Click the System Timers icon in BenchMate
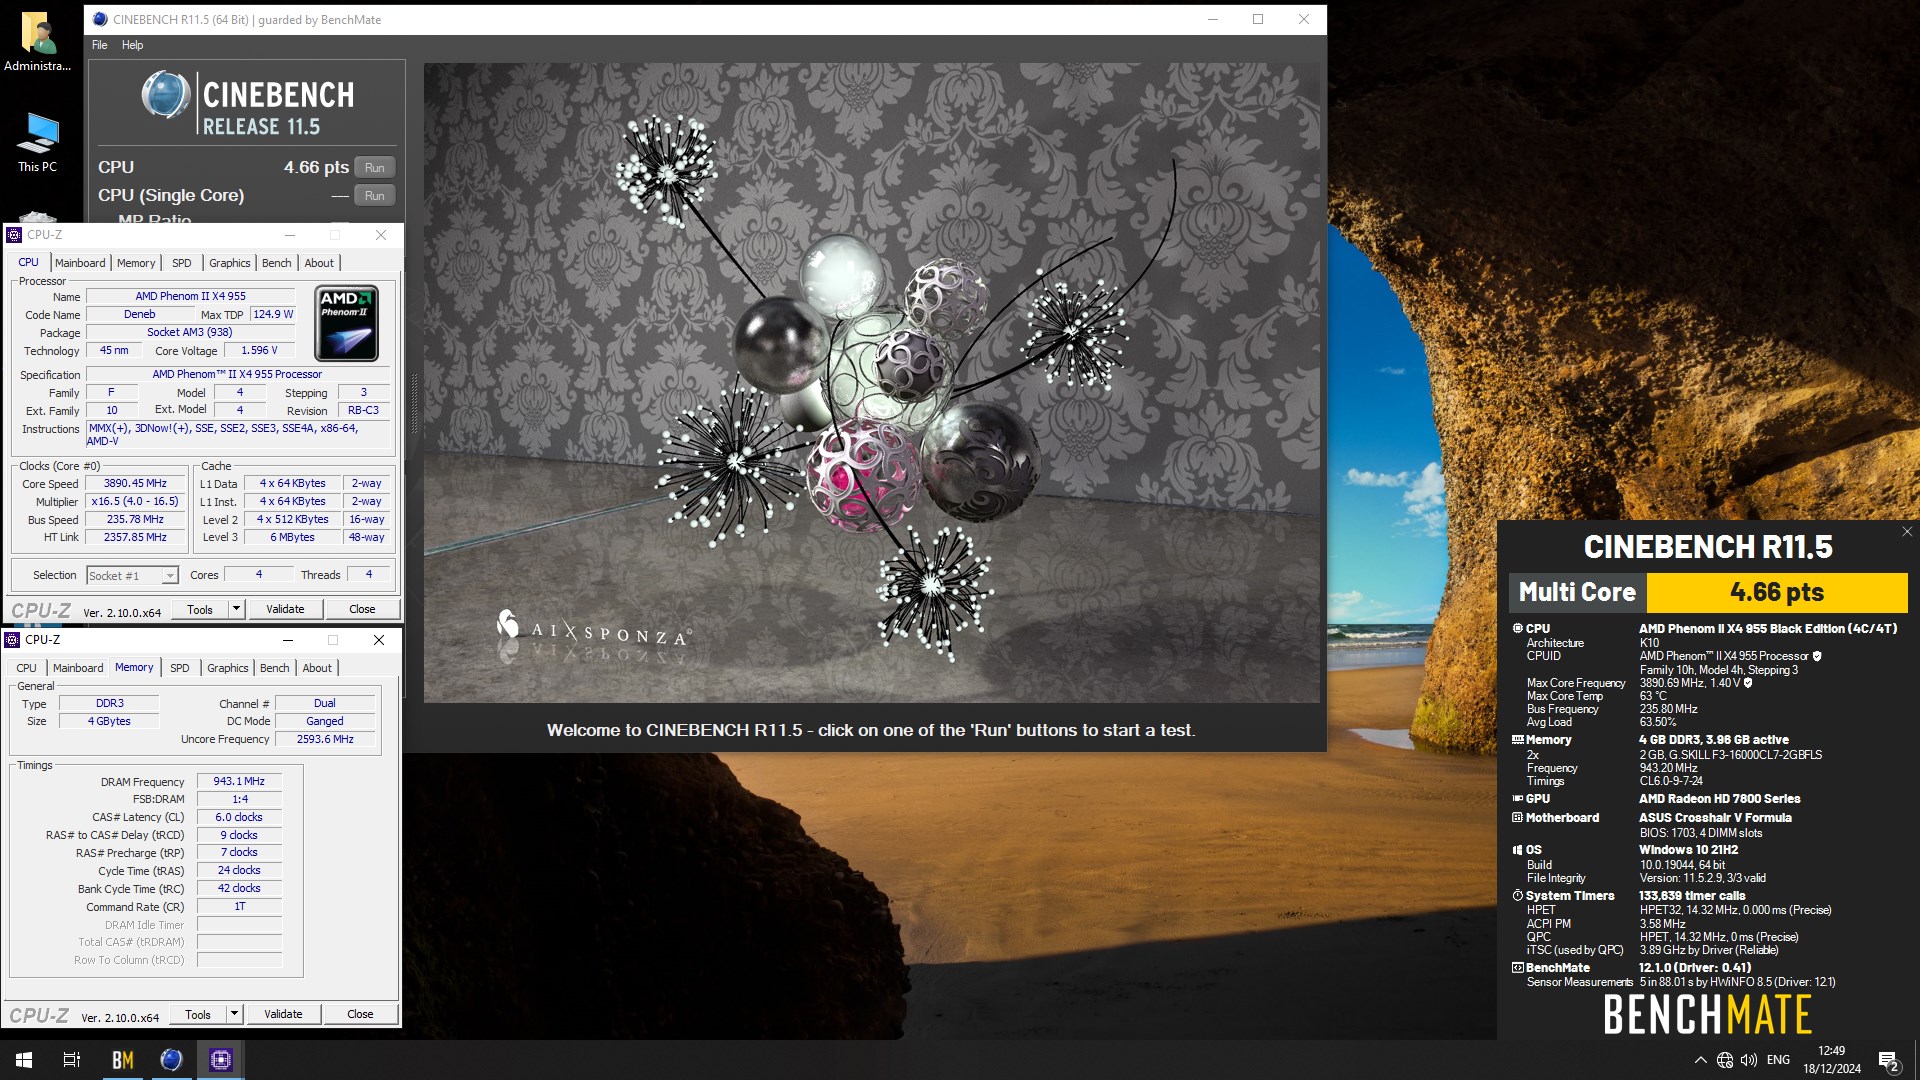Screen dimensions: 1920x1080 coord(1517,896)
